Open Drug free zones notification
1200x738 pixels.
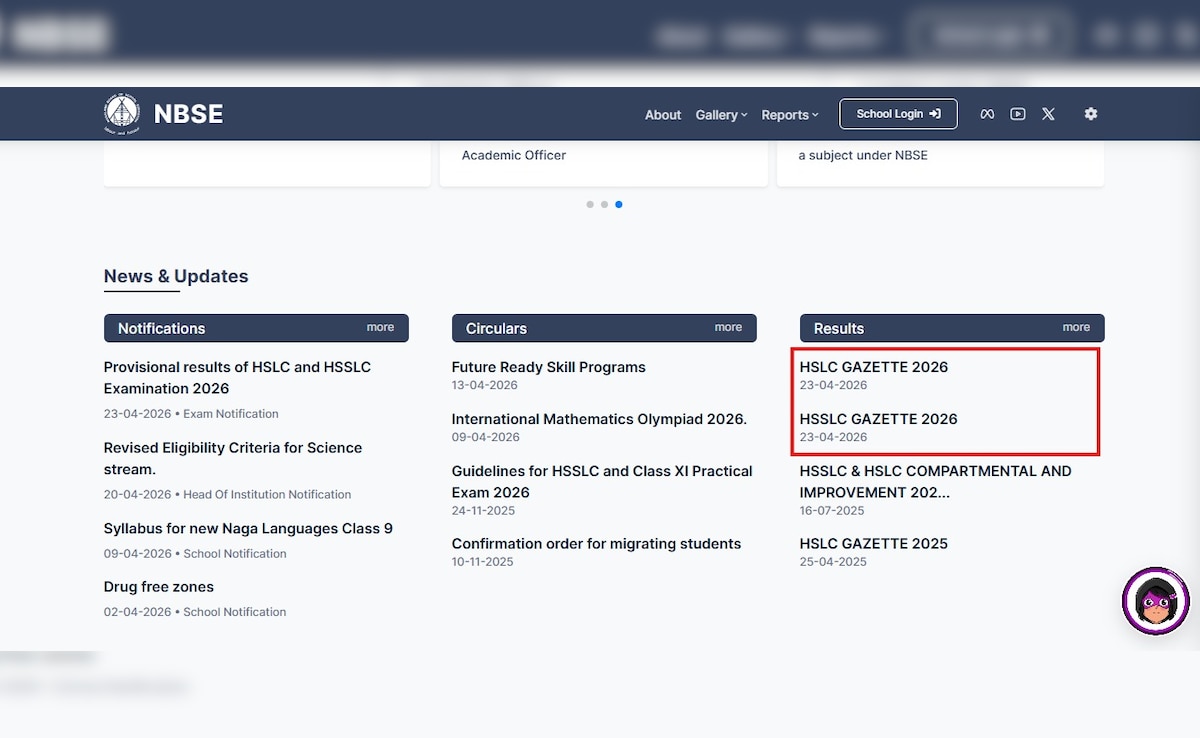[159, 587]
